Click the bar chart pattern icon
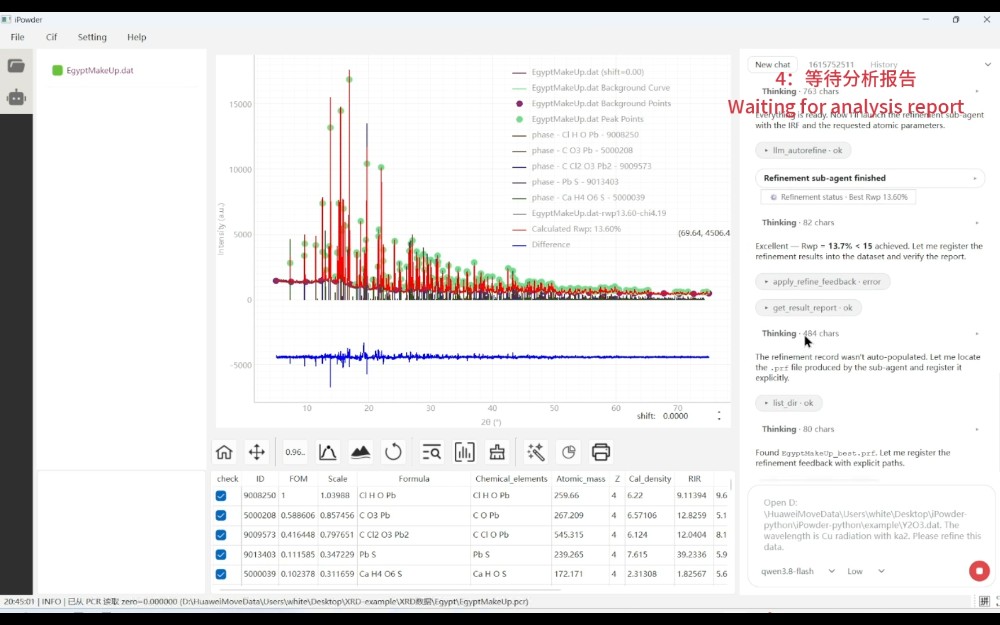The image size is (1000, 625). (x=465, y=452)
